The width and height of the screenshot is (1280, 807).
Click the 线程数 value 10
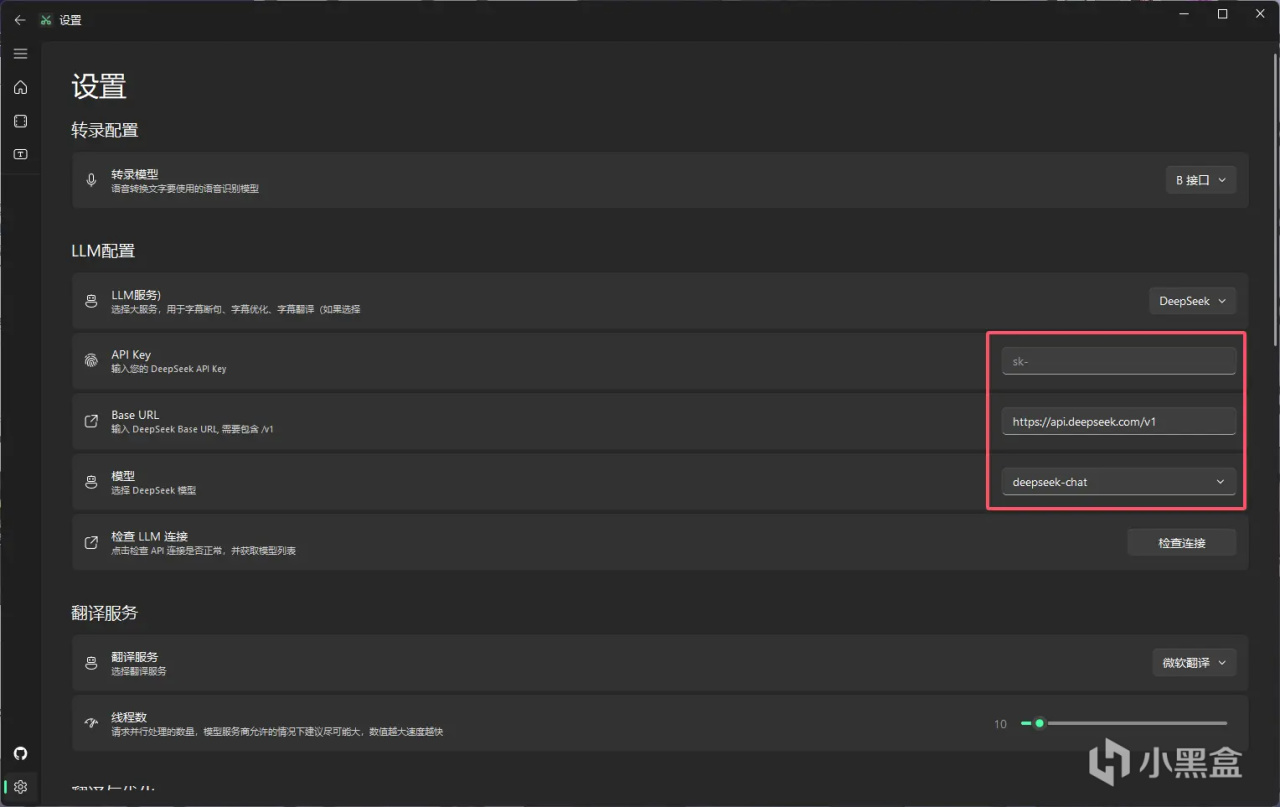(1000, 724)
